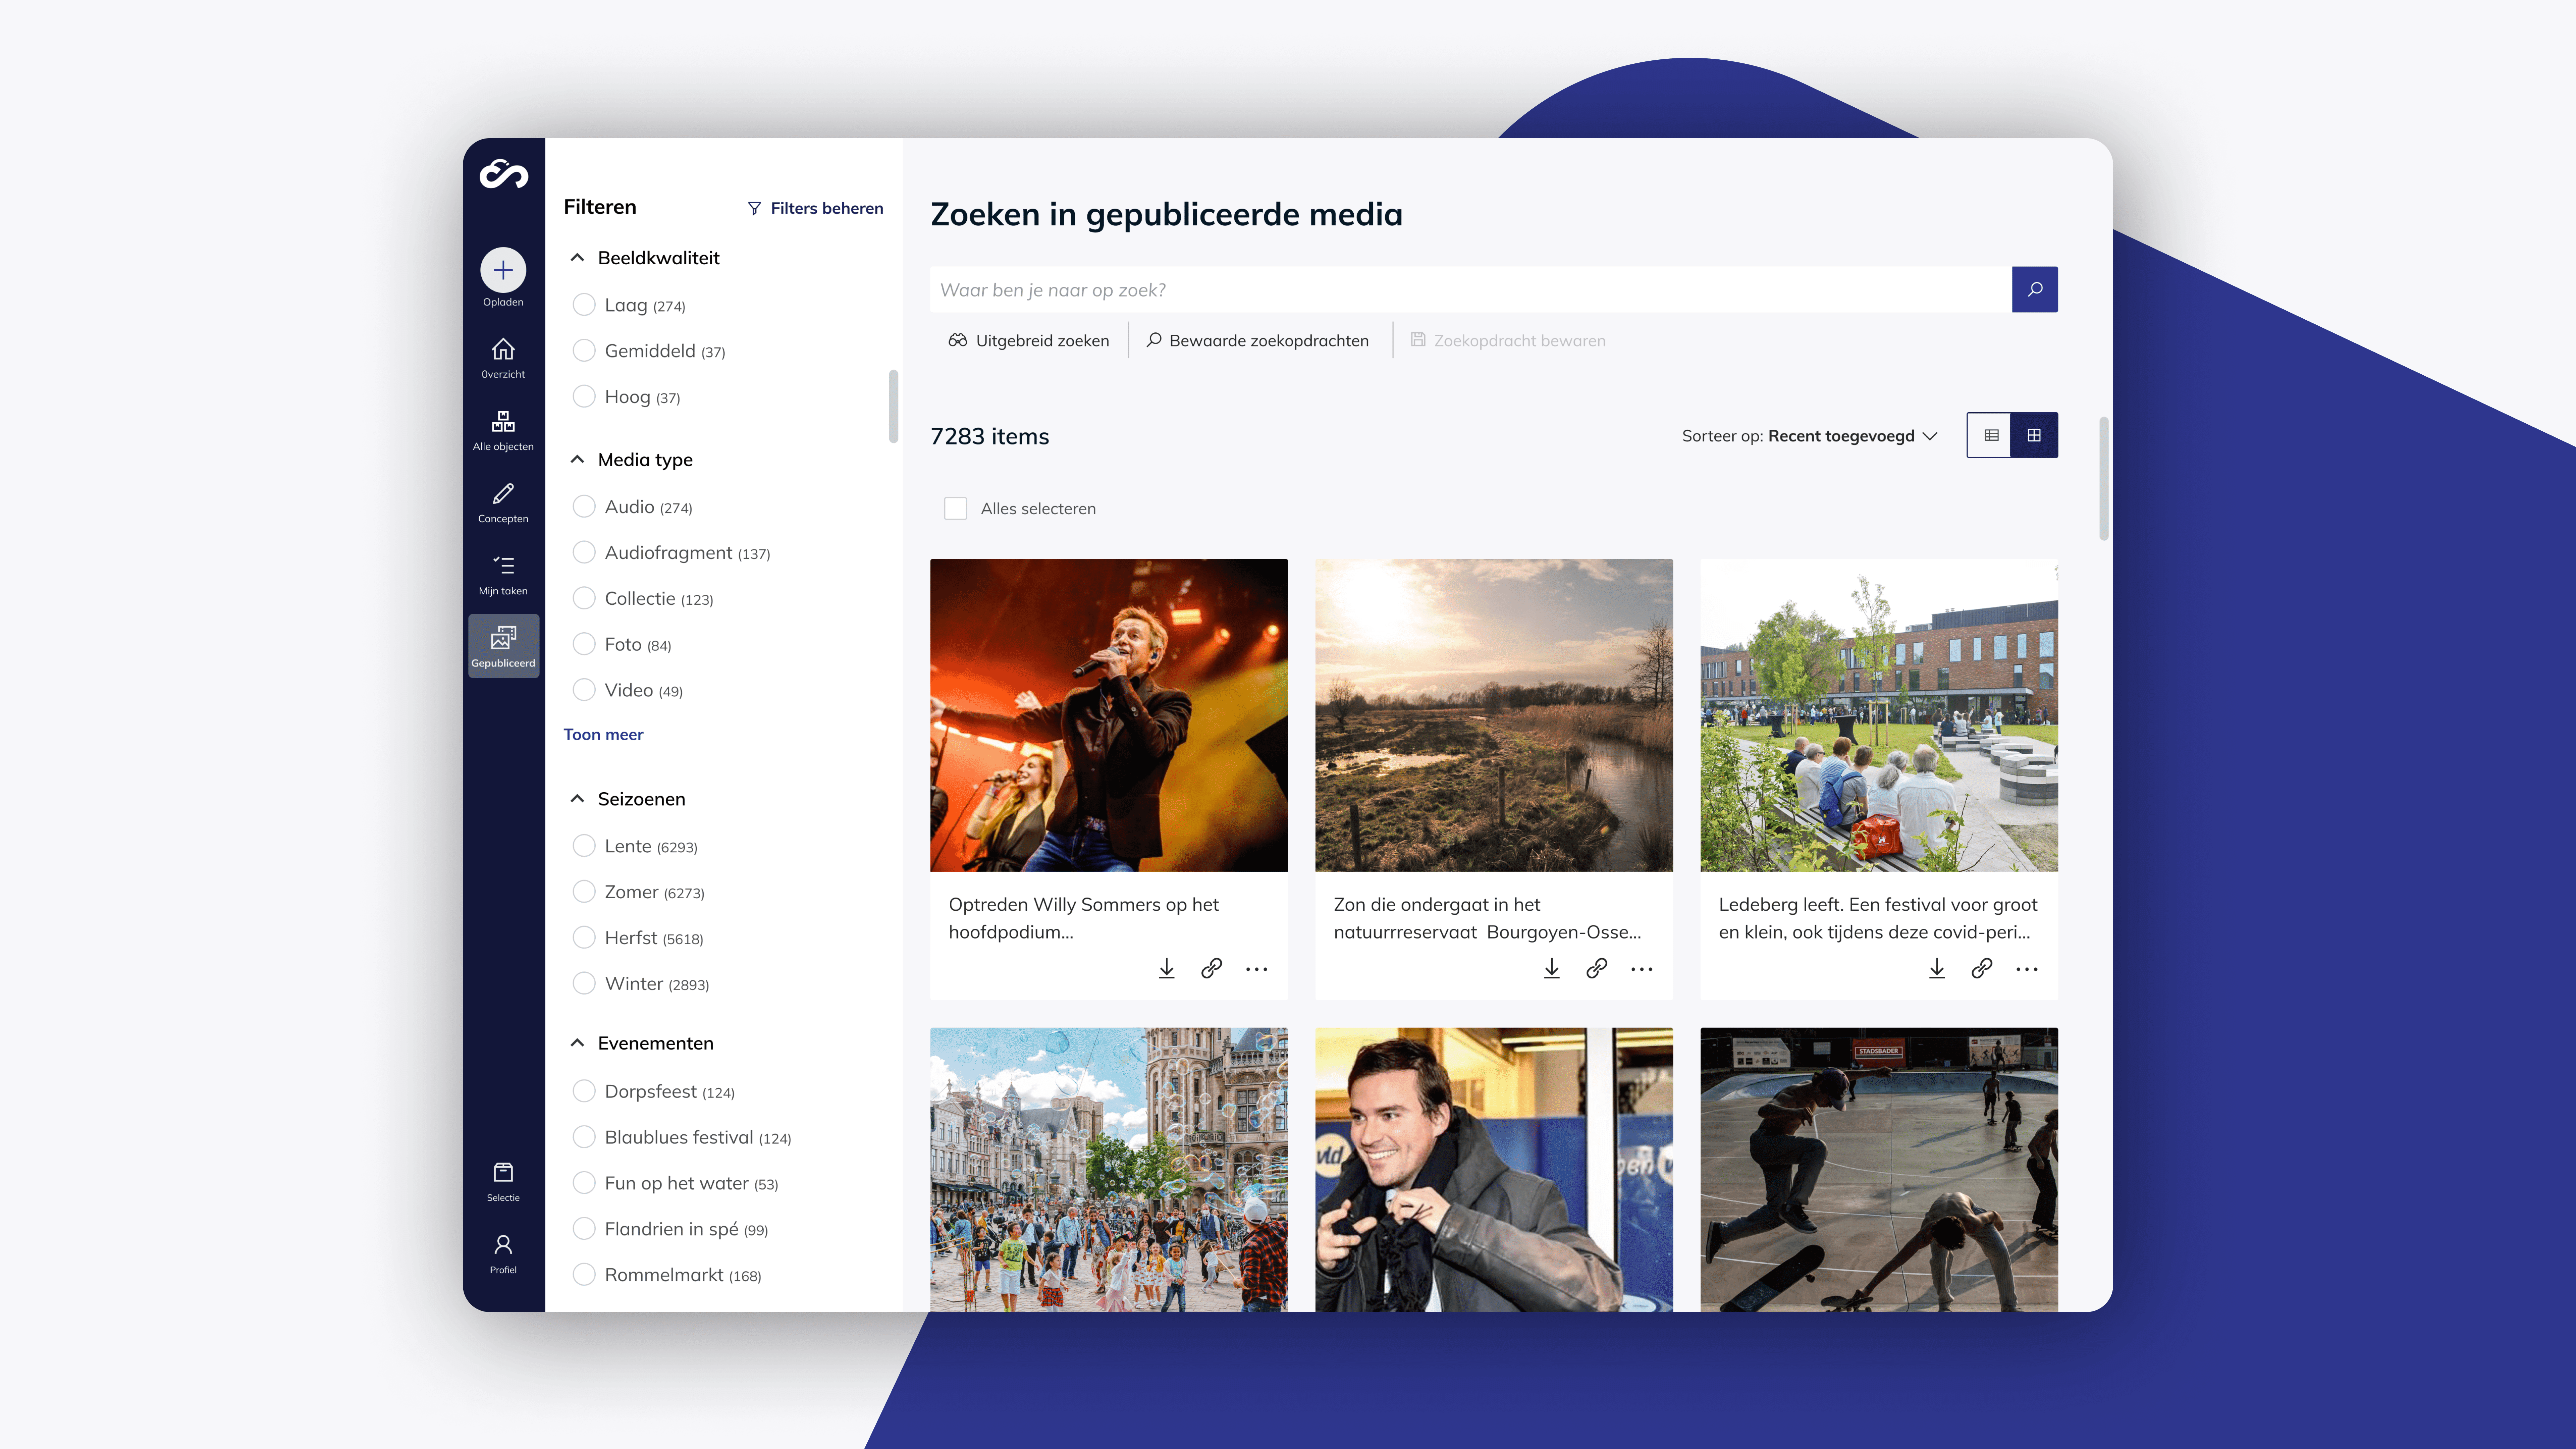
Task: Select the Blaublues festival event filter
Action: tap(584, 1137)
